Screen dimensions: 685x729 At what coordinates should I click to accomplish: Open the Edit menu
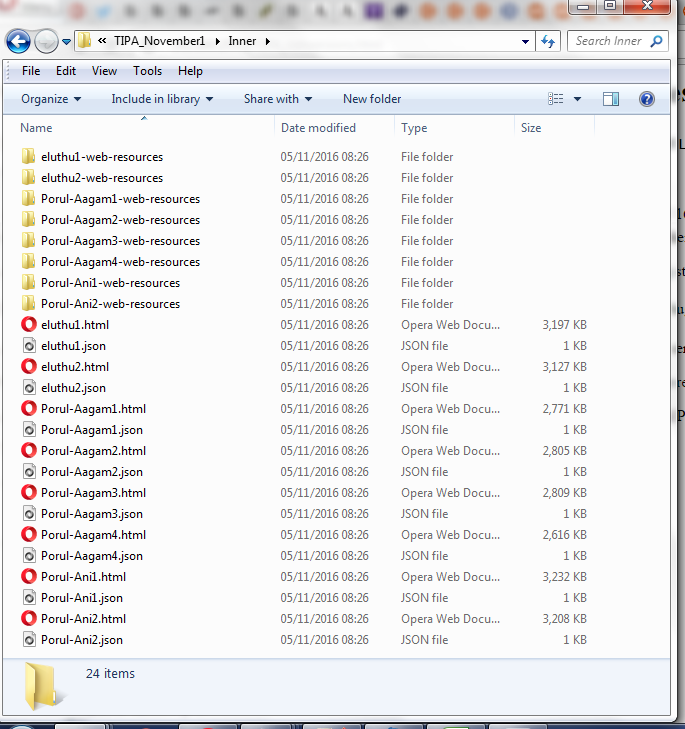(x=66, y=71)
